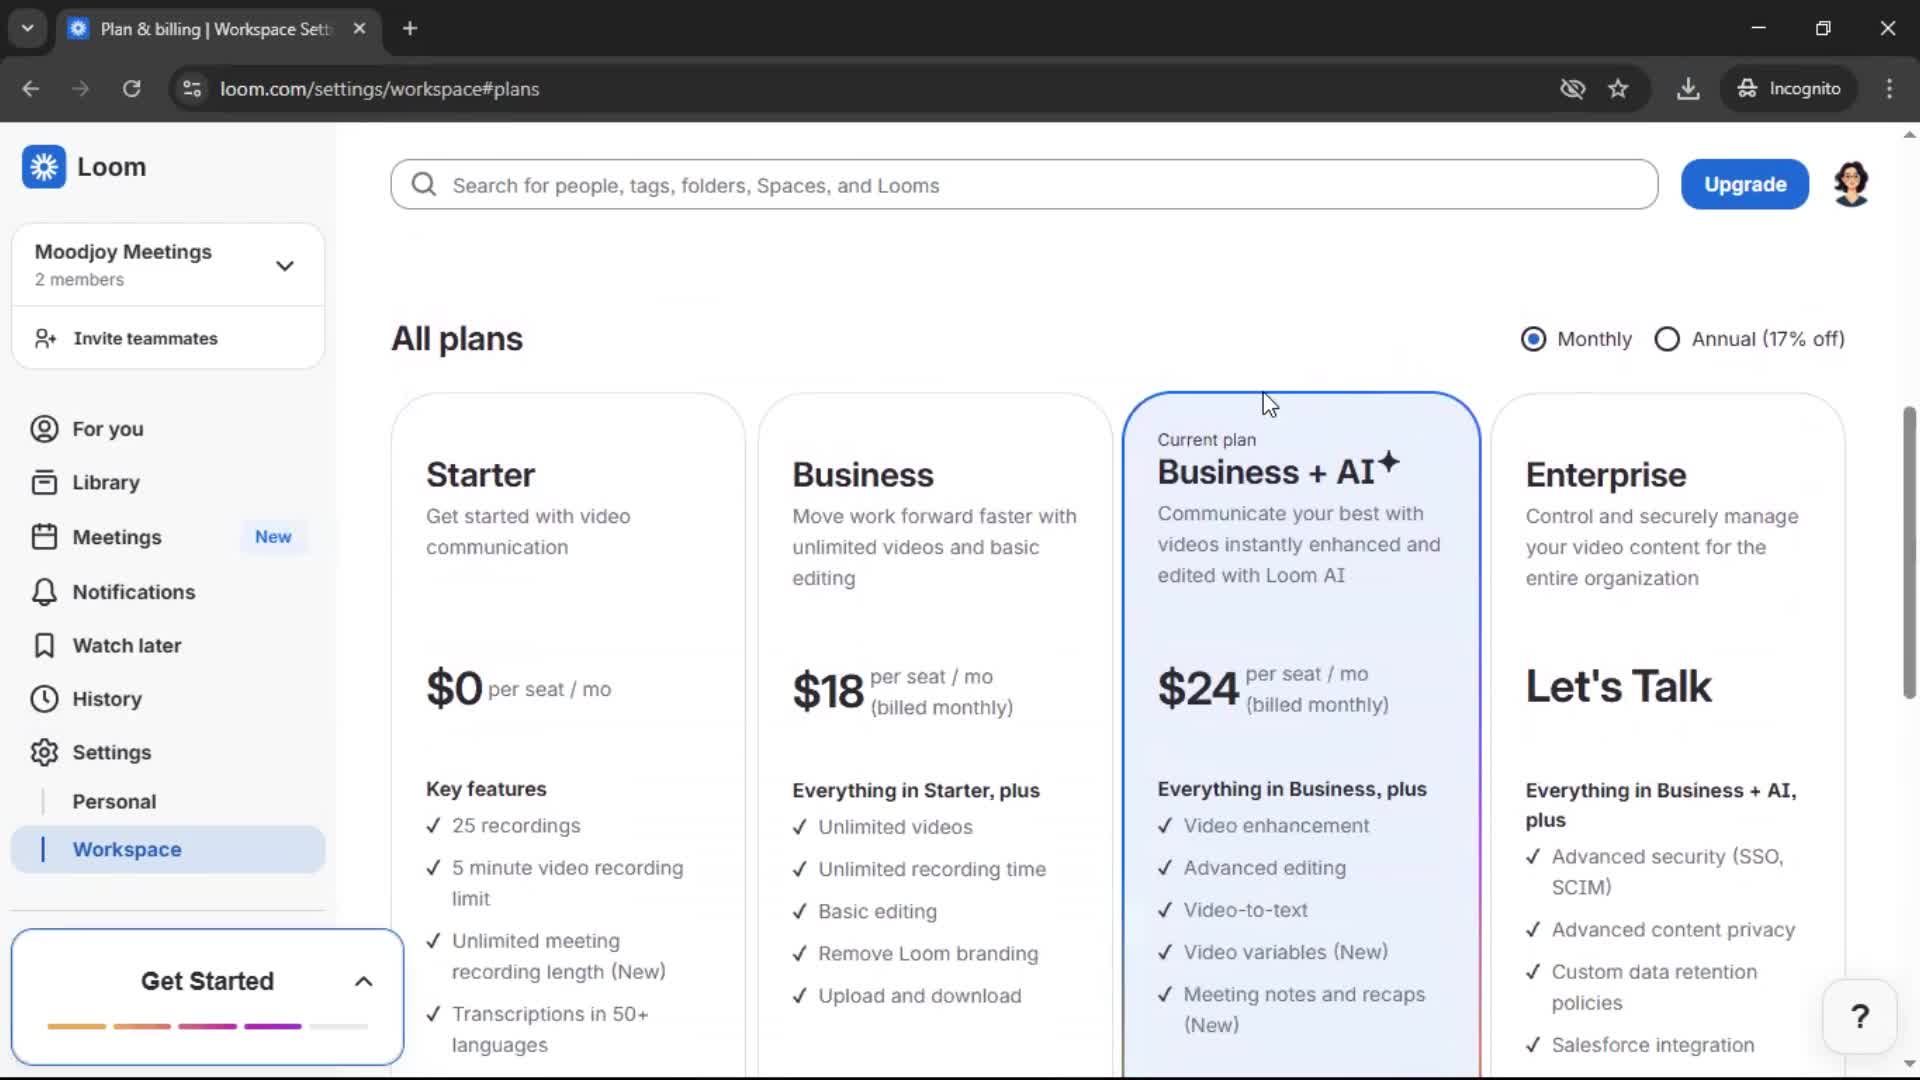
Task: Open Notifications bell item
Action: tap(133, 592)
